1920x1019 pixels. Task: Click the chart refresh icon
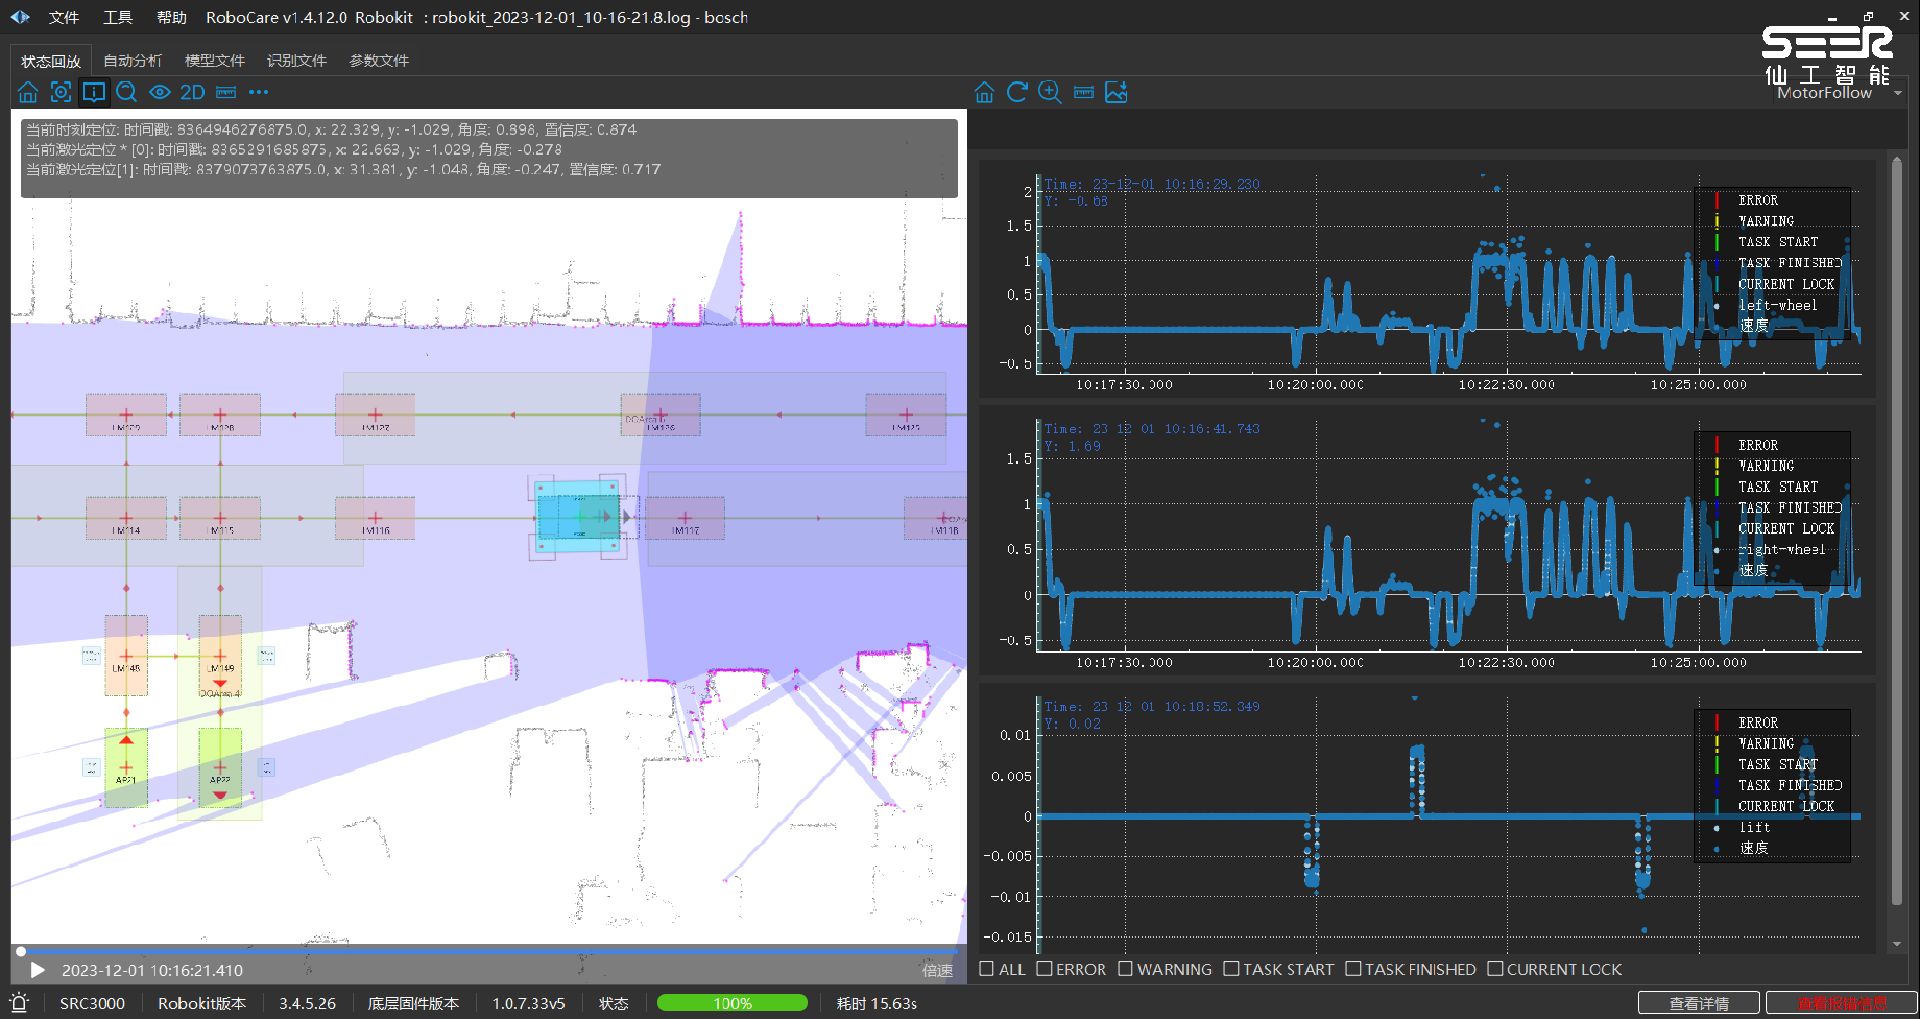click(1017, 93)
